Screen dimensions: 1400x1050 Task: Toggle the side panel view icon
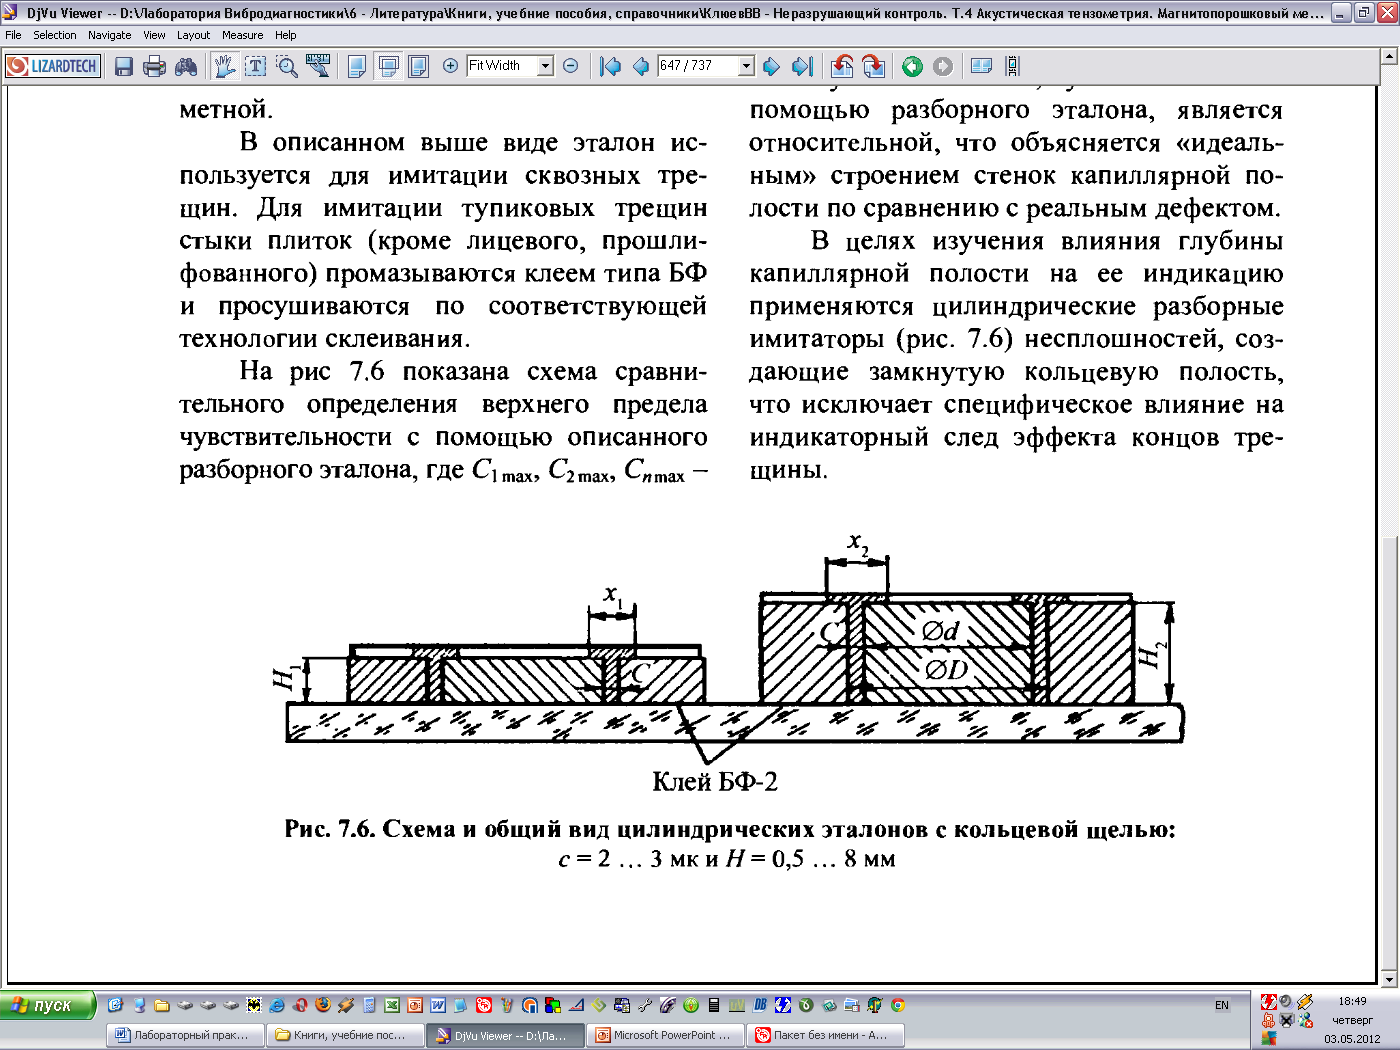[x=982, y=66]
